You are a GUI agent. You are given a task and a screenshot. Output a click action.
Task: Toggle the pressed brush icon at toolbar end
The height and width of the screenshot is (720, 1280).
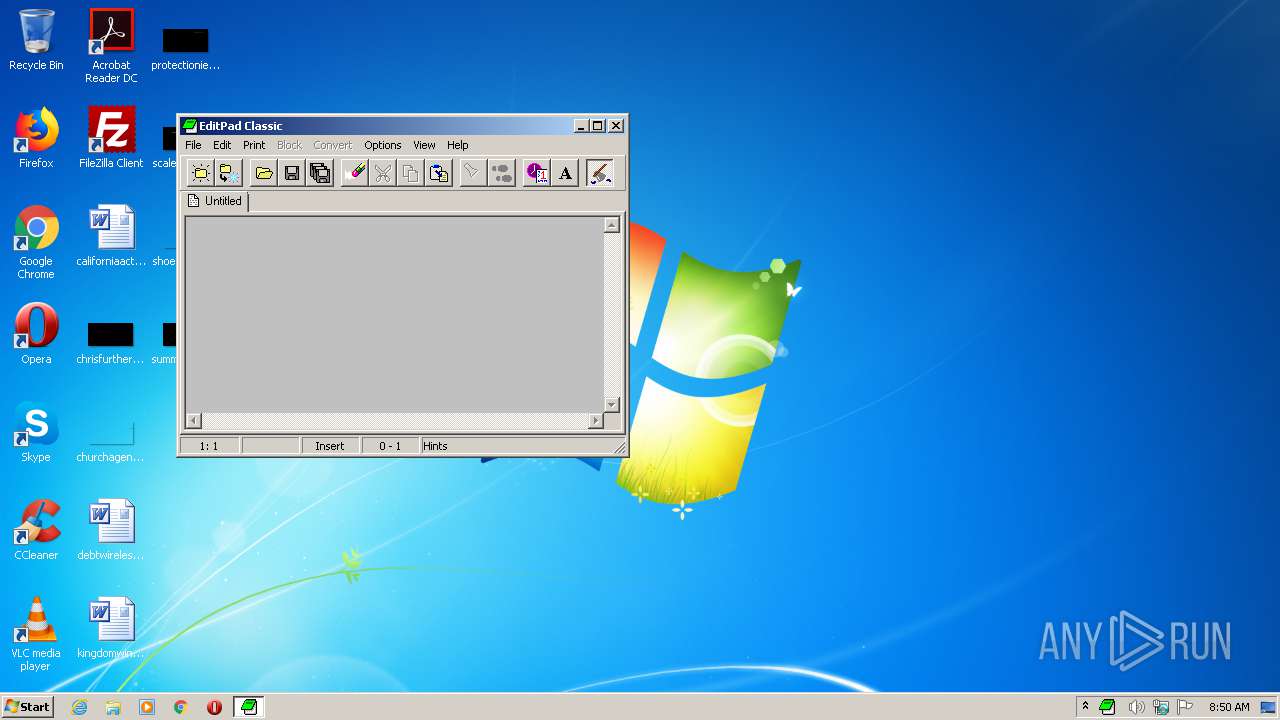[599, 173]
